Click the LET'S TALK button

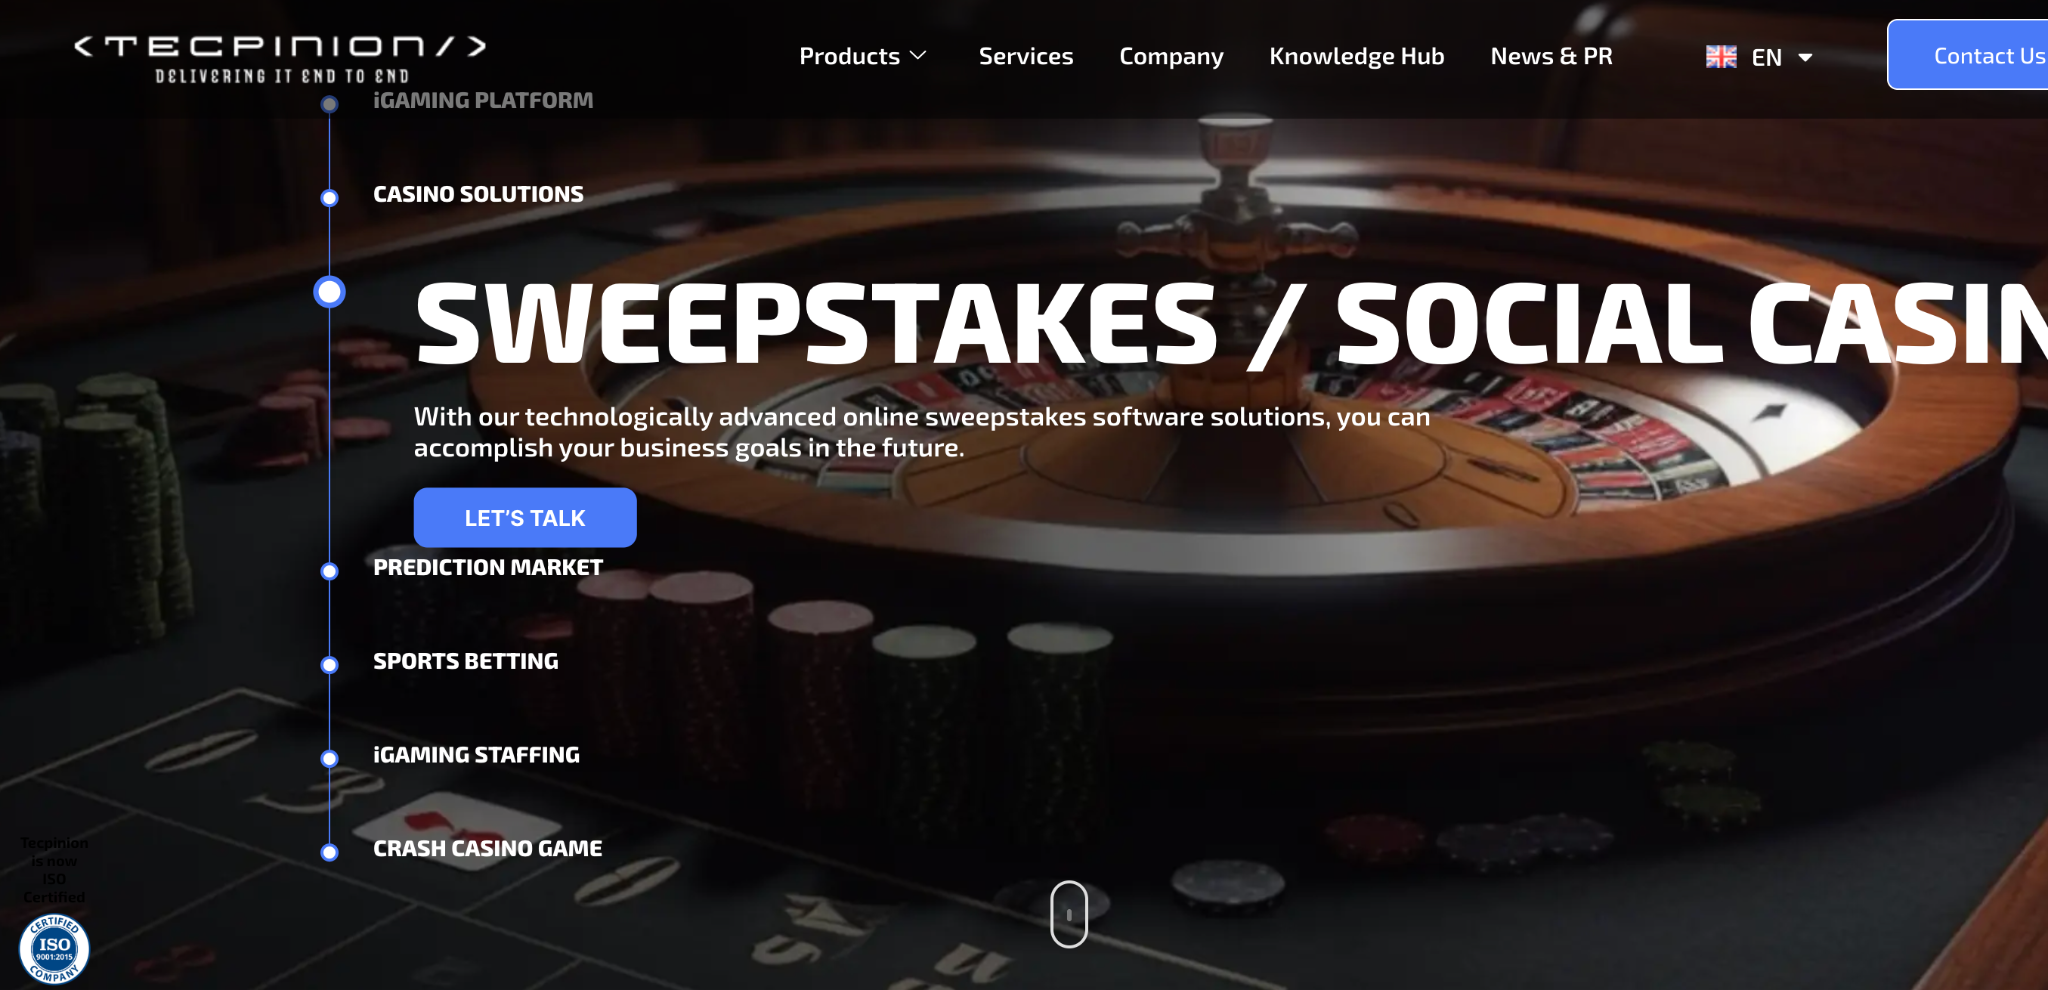point(525,518)
